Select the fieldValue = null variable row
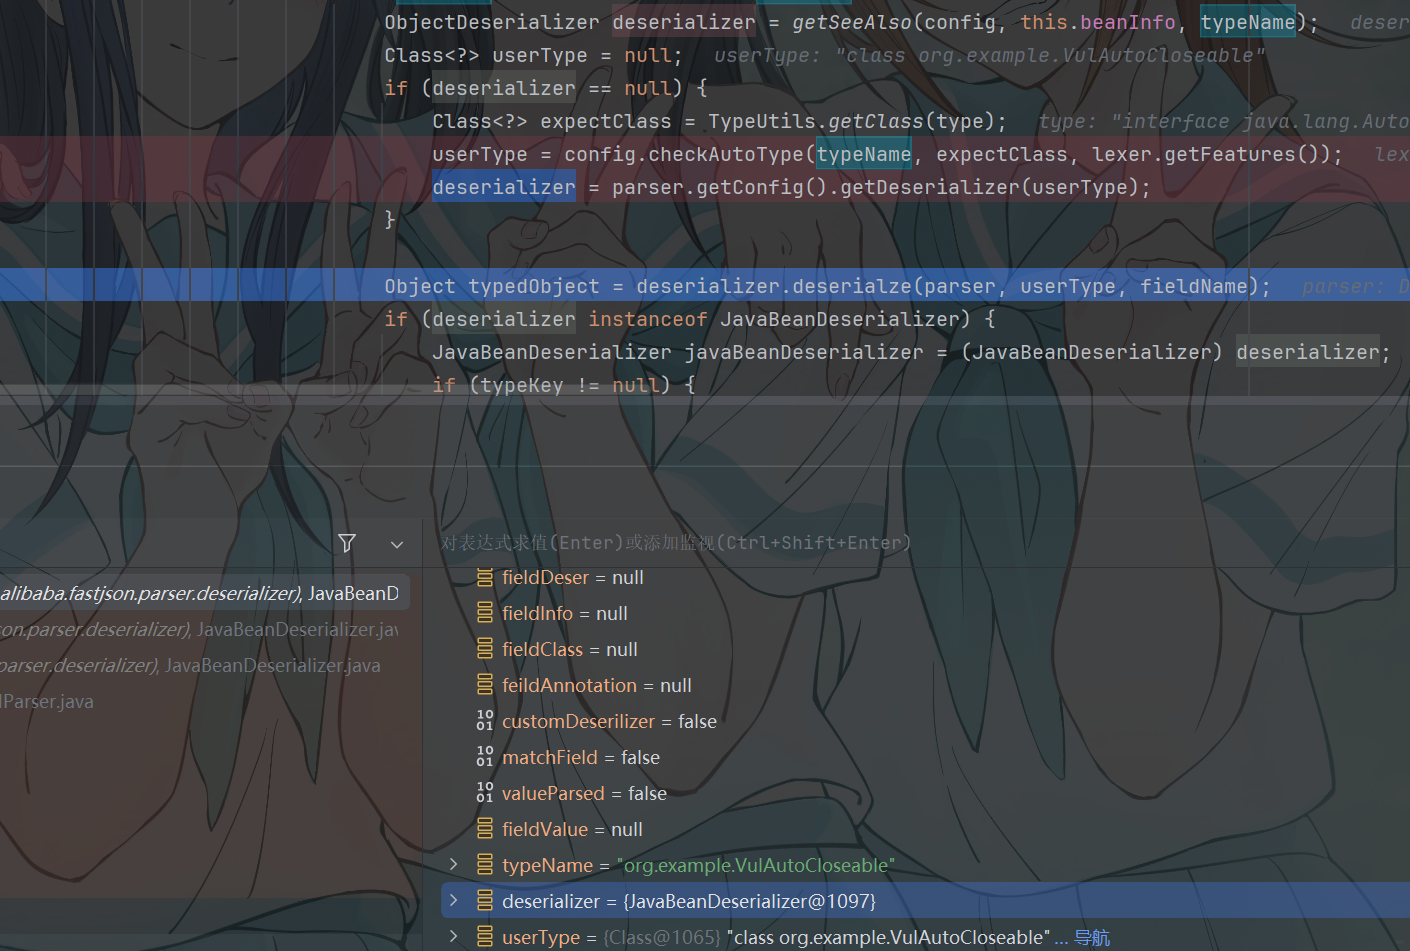 coord(925,829)
